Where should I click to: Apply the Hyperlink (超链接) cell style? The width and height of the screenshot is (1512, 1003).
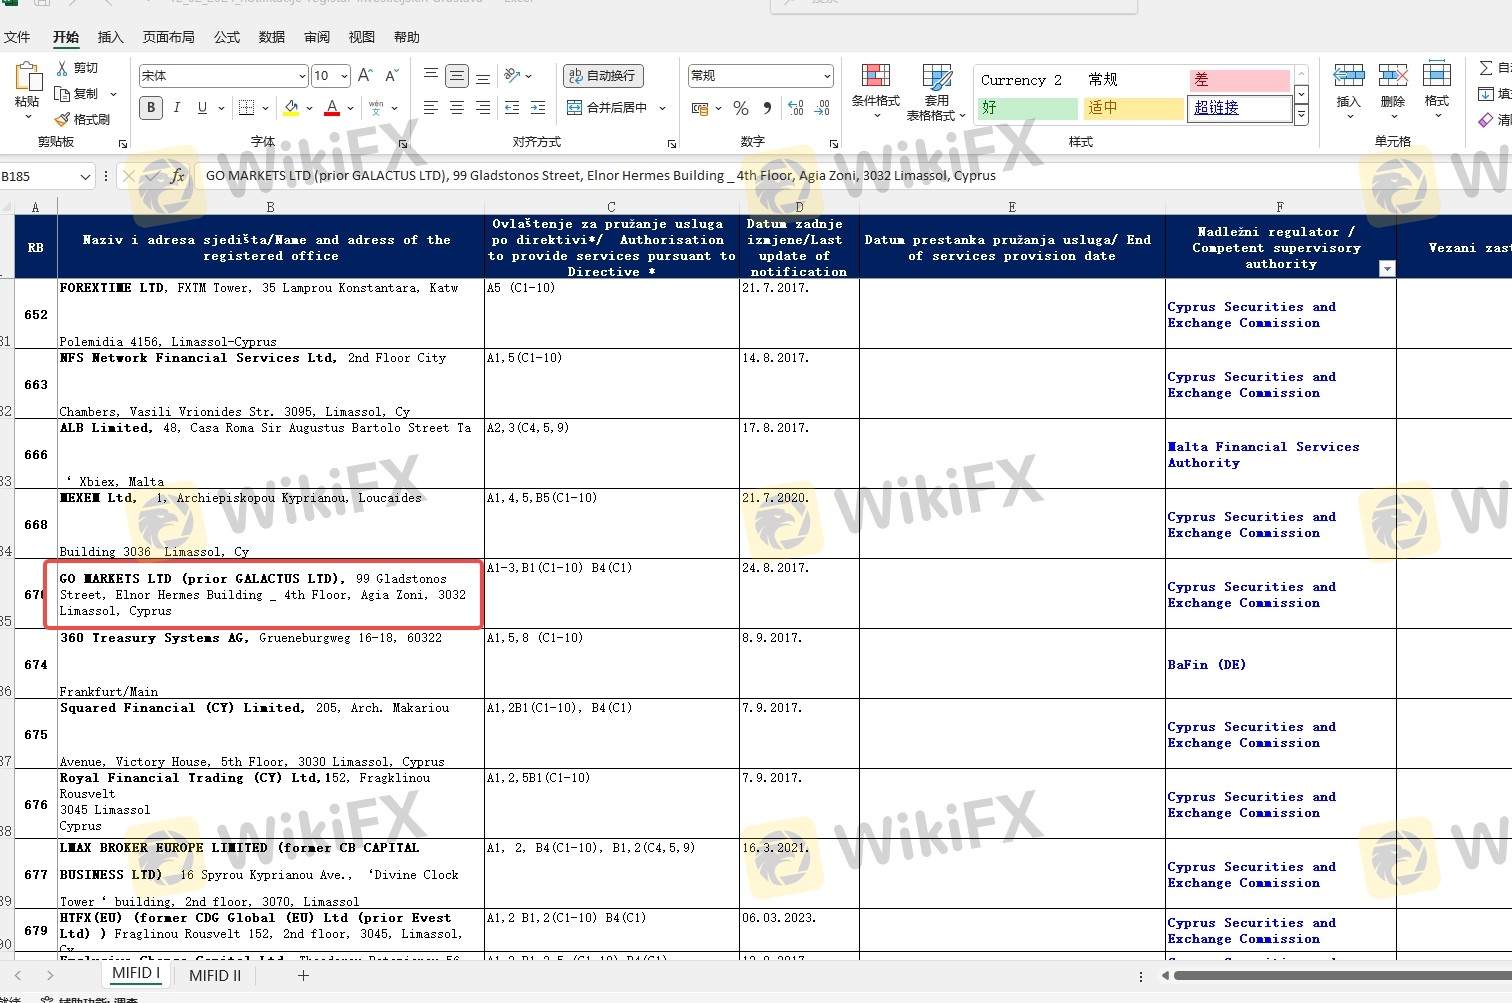tap(1238, 108)
